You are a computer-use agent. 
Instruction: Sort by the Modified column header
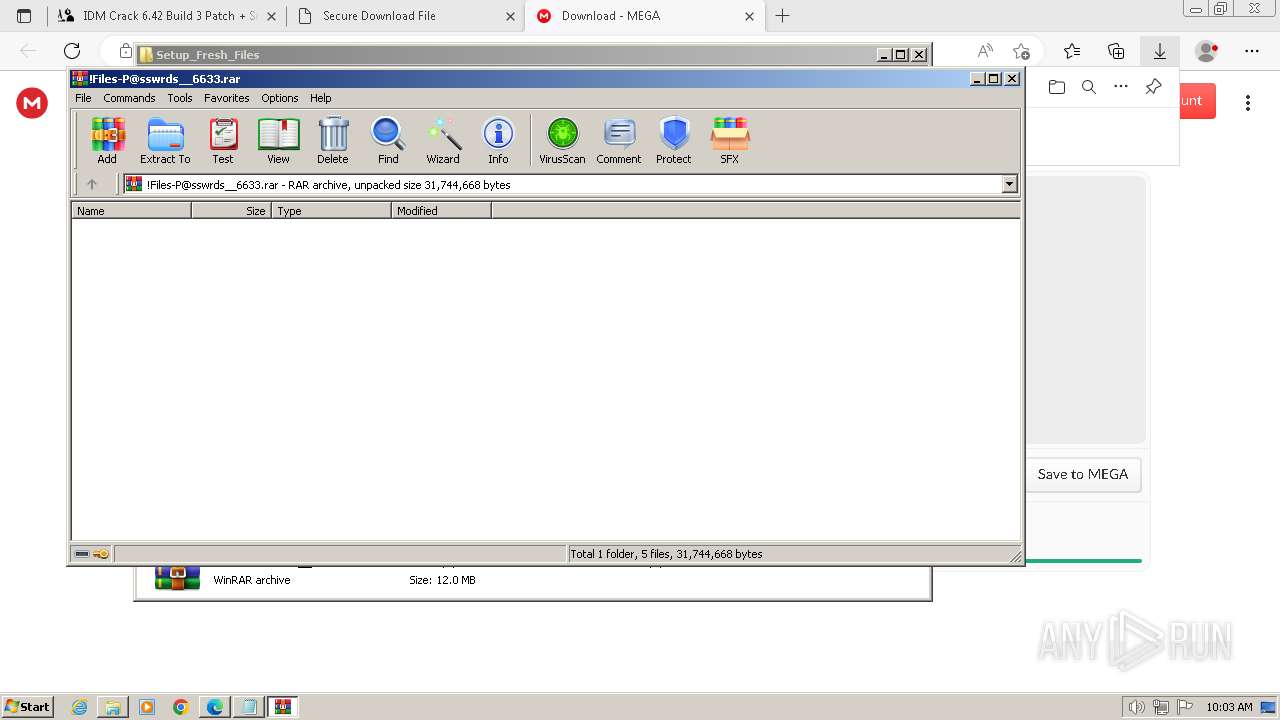[441, 211]
